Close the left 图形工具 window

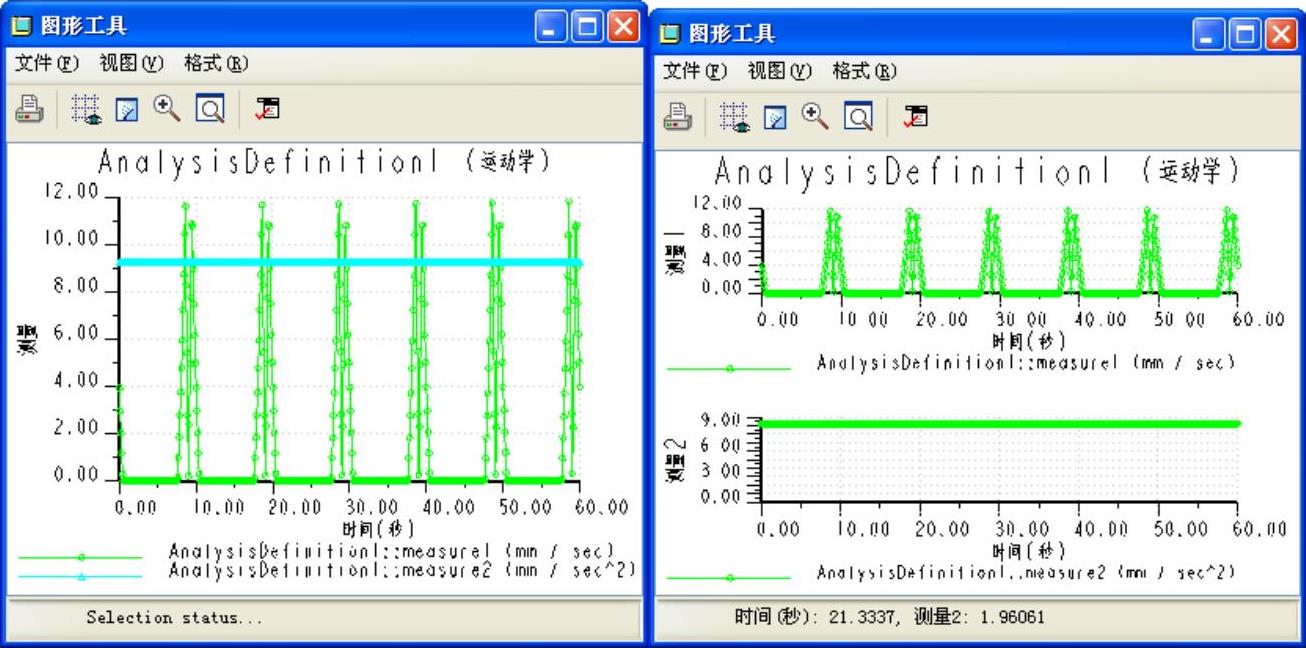[x=623, y=27]
